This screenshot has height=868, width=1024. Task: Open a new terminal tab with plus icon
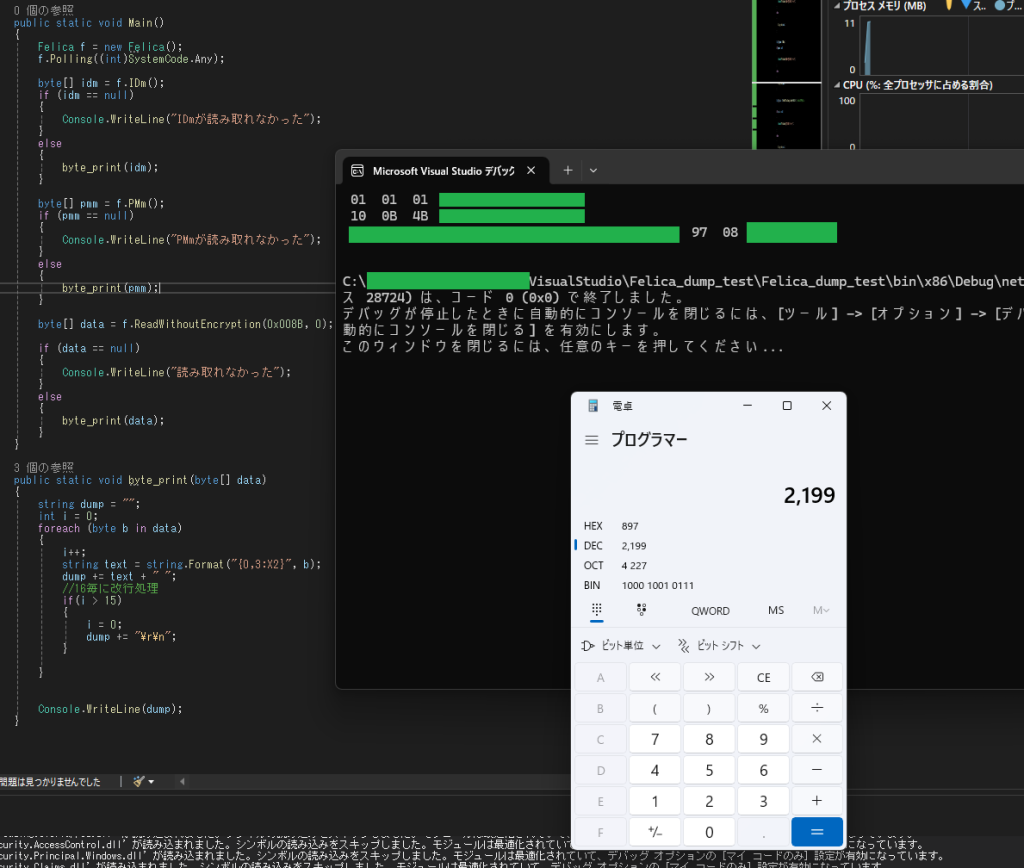tap(568, 171)
